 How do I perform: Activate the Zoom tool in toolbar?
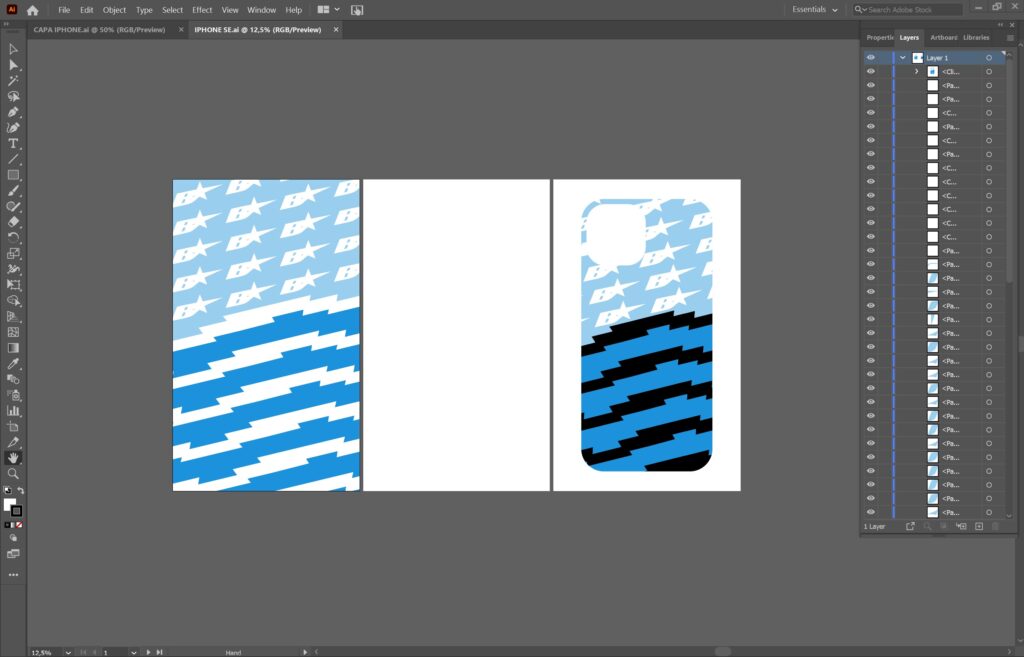(x=13, y=474)
